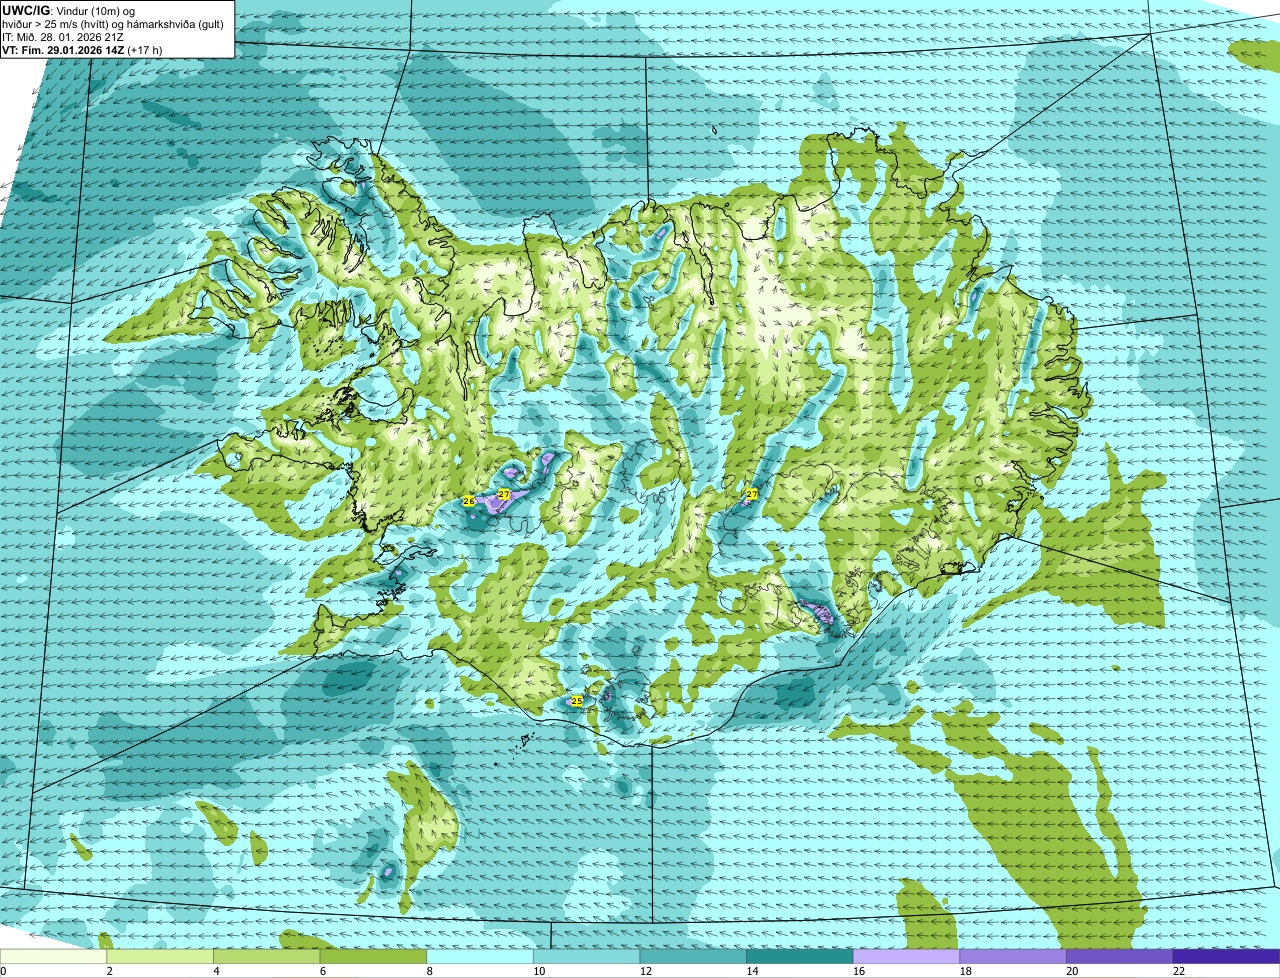Pick the blue-violet 20–22 m/s legend swatch
This screenshot has height=978, width=1280.
click(1119, 956)
